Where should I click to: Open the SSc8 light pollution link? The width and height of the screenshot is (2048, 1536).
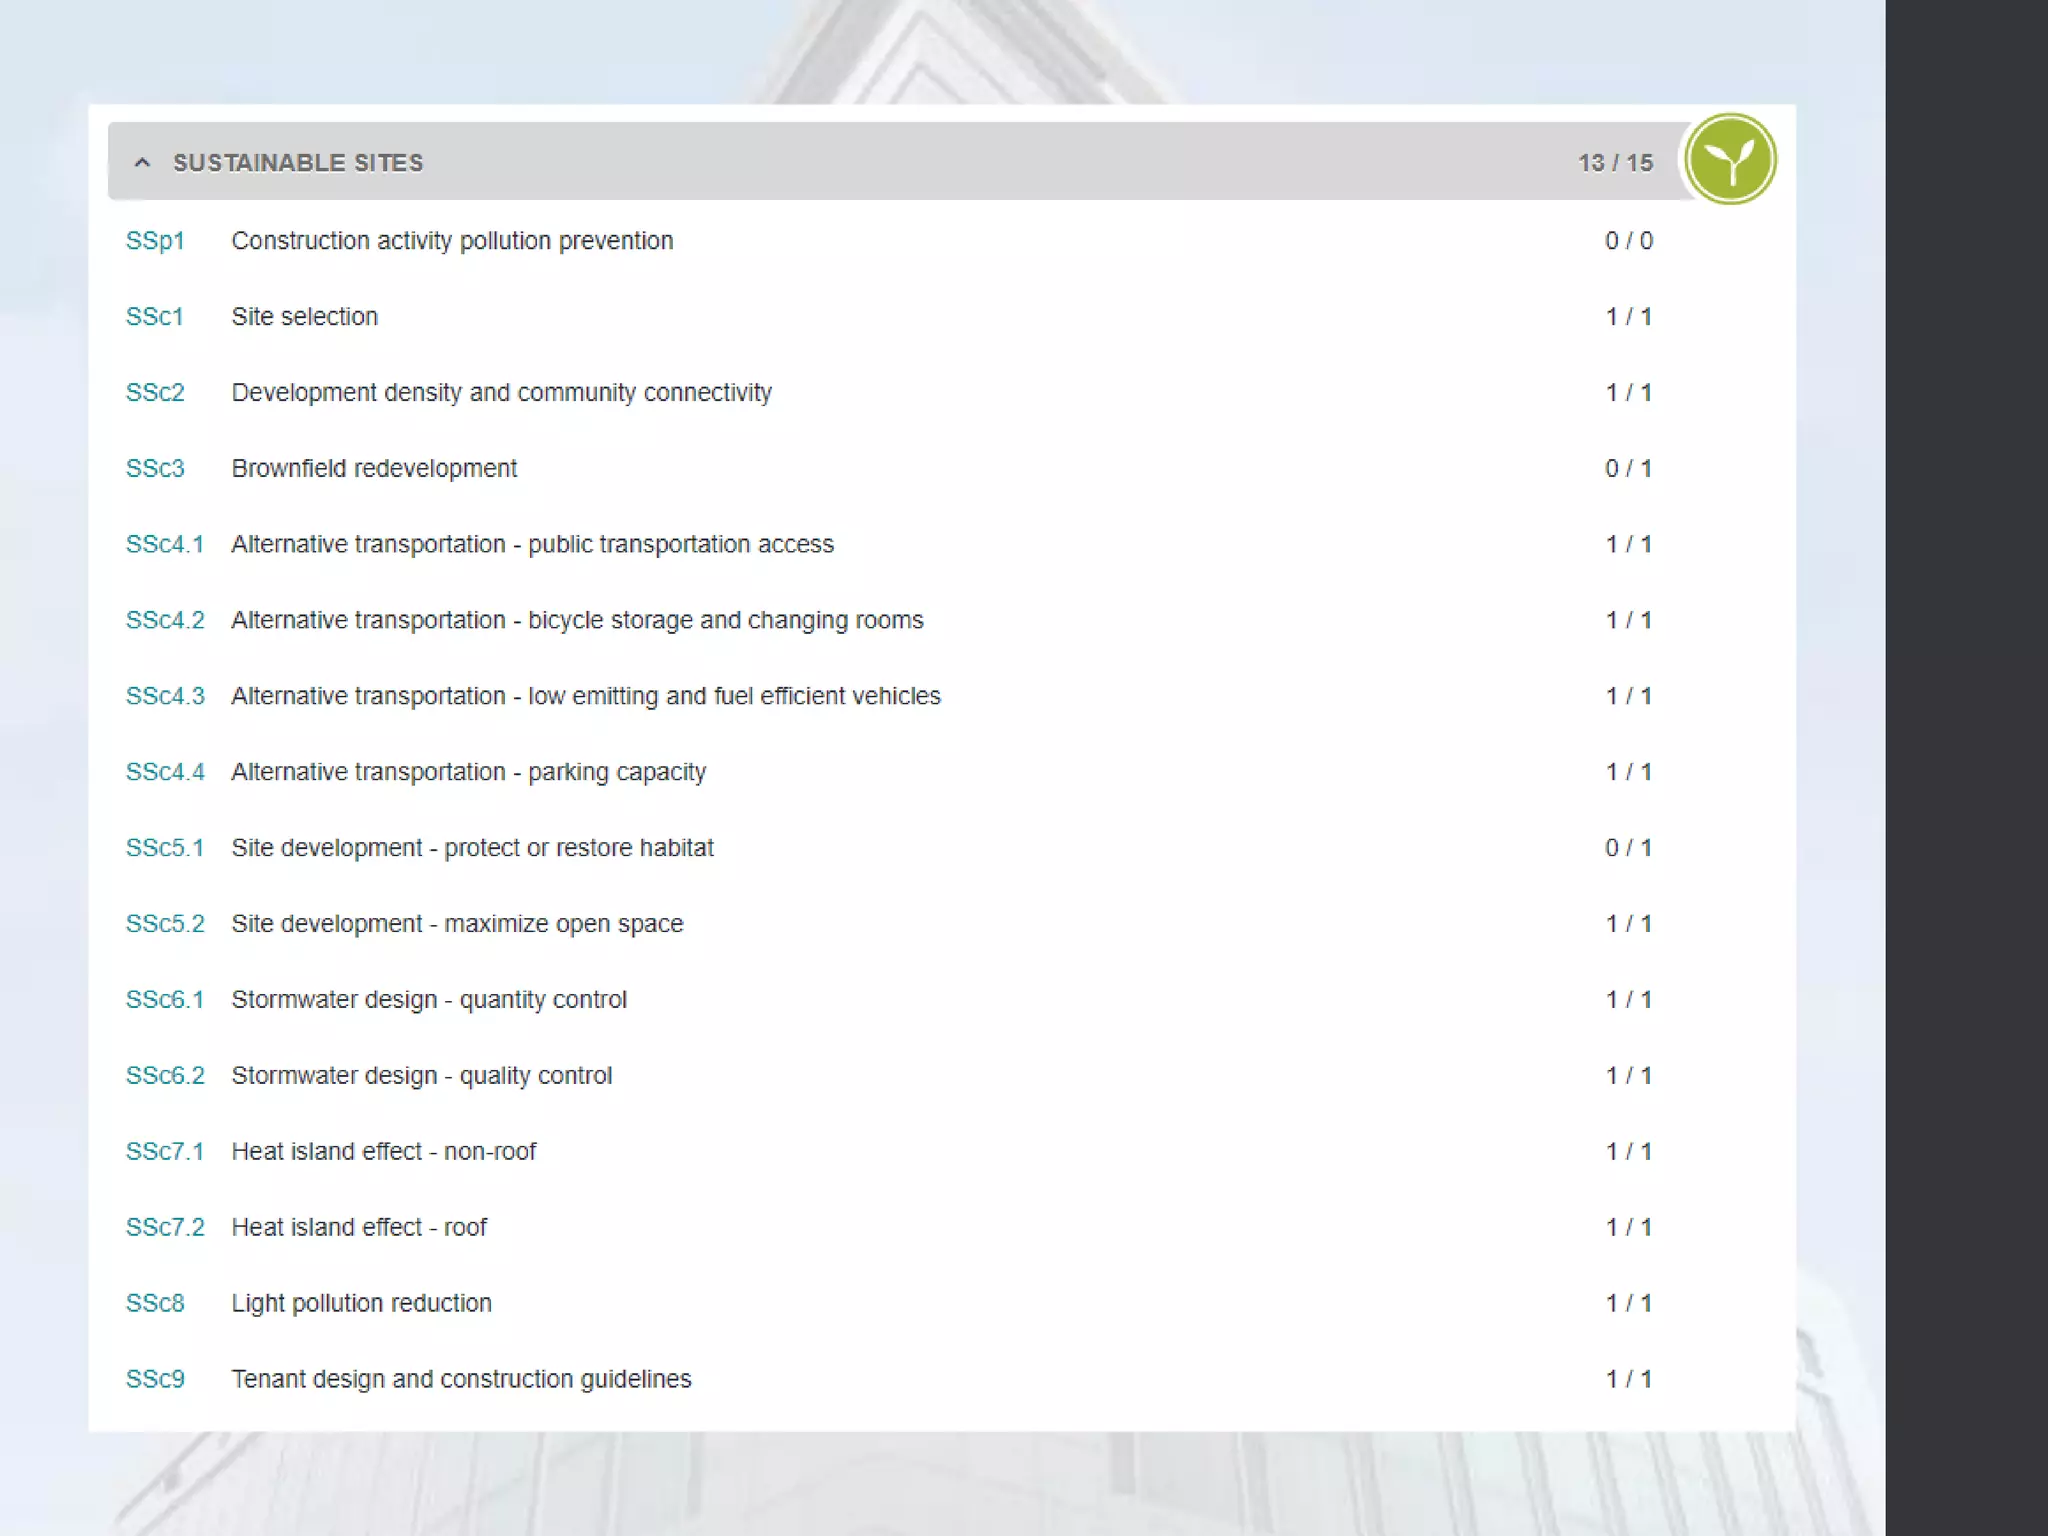point(155,1304)
